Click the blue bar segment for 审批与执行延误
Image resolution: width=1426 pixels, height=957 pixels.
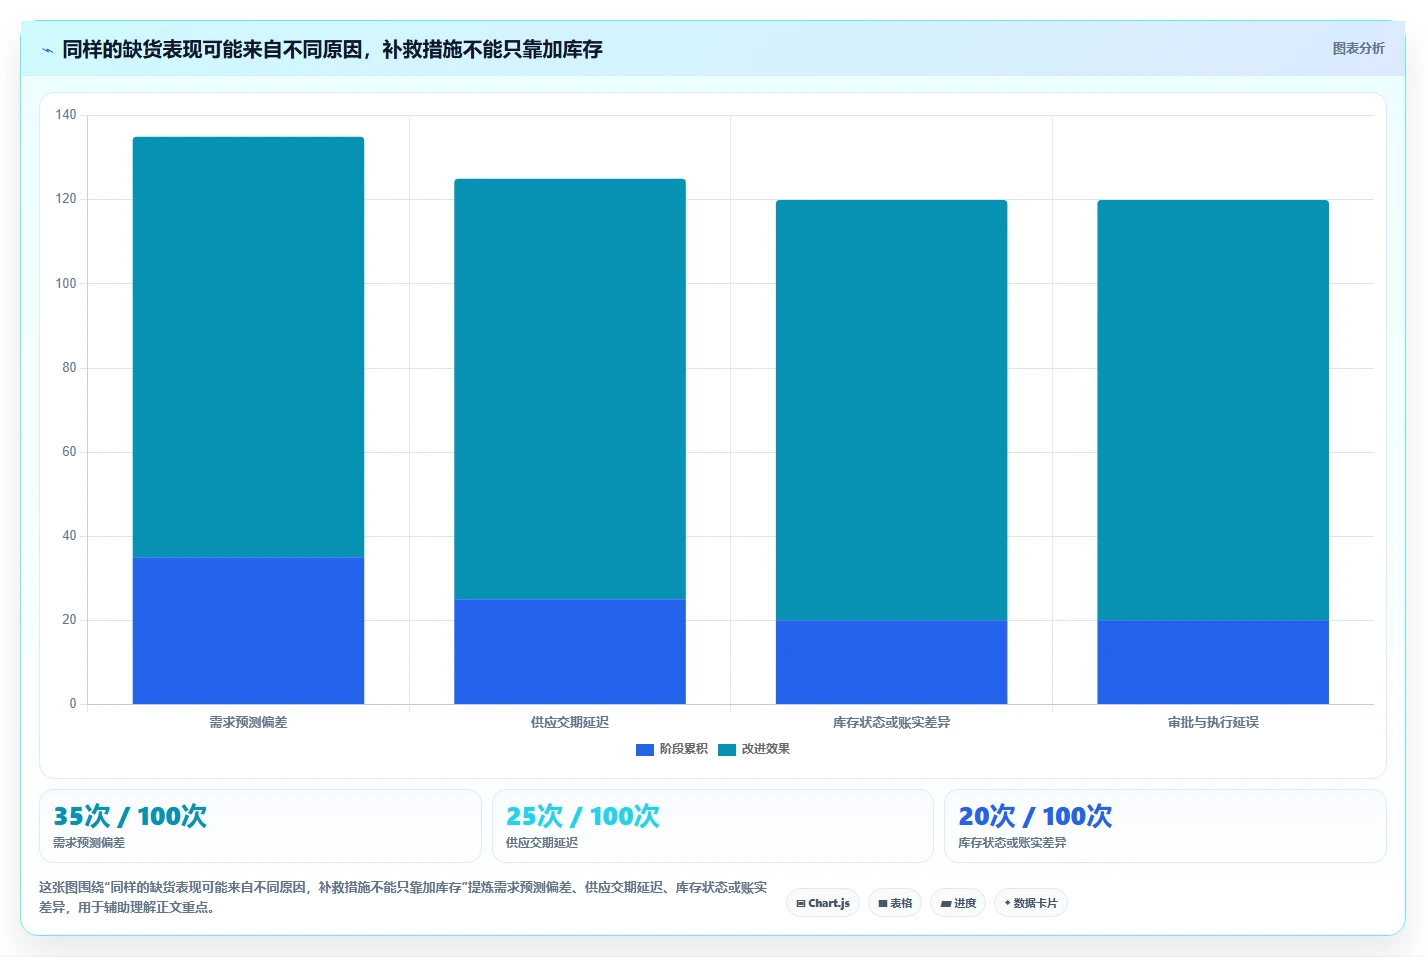click(1213, 662)
